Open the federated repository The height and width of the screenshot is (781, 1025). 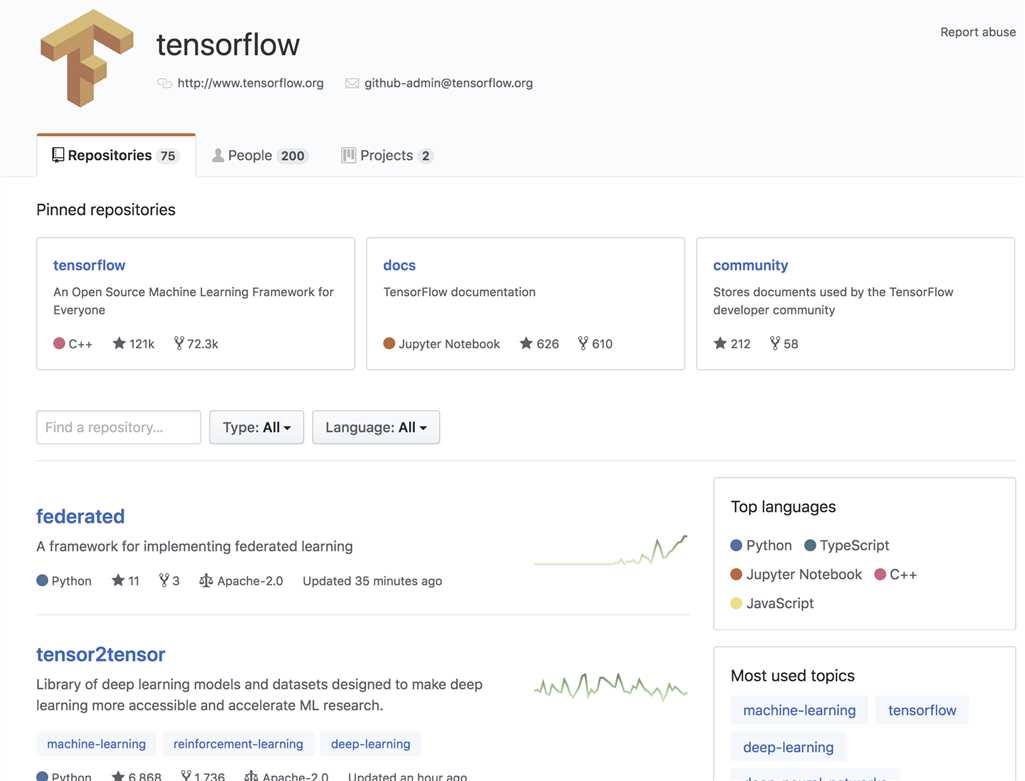[80, 516]
